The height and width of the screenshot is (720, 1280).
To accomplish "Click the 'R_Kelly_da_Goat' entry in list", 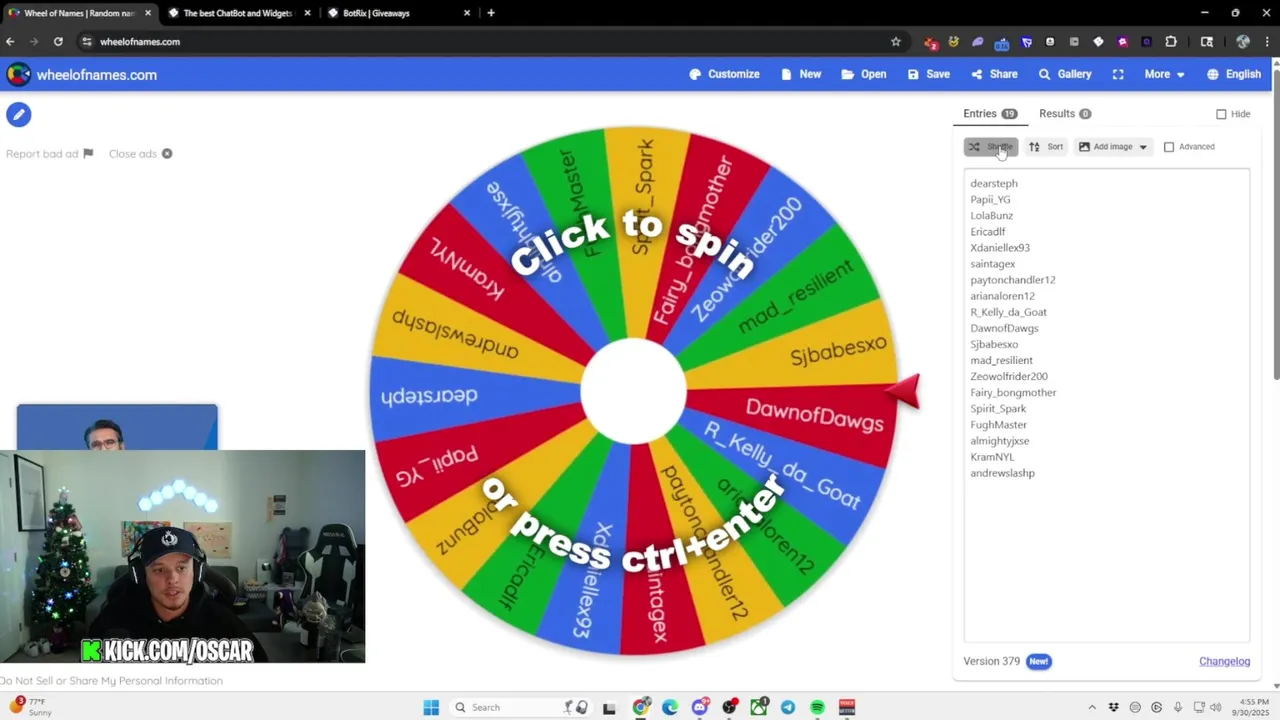I will point(1008,312).
